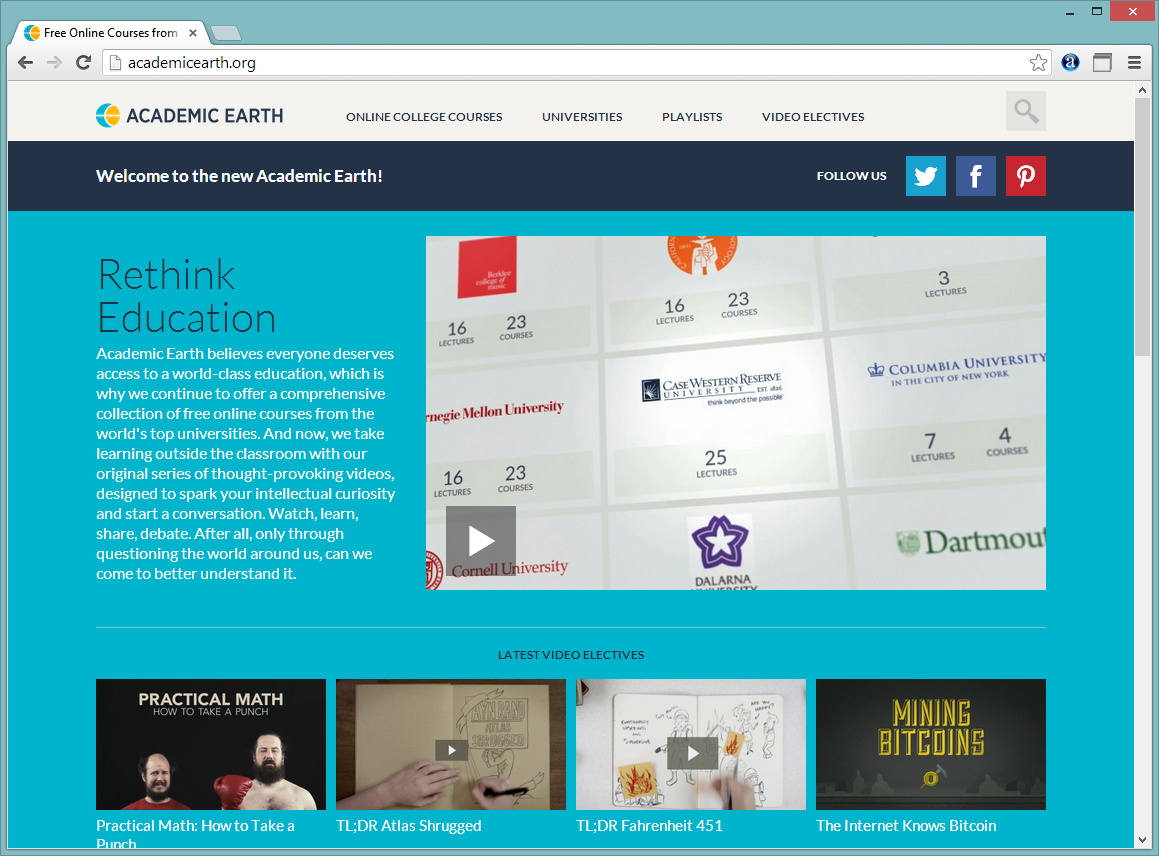Image resolution: width=1159 pixels, height=856 pixels.
Task: Open the Facebook follow icon
Action: 976,176
